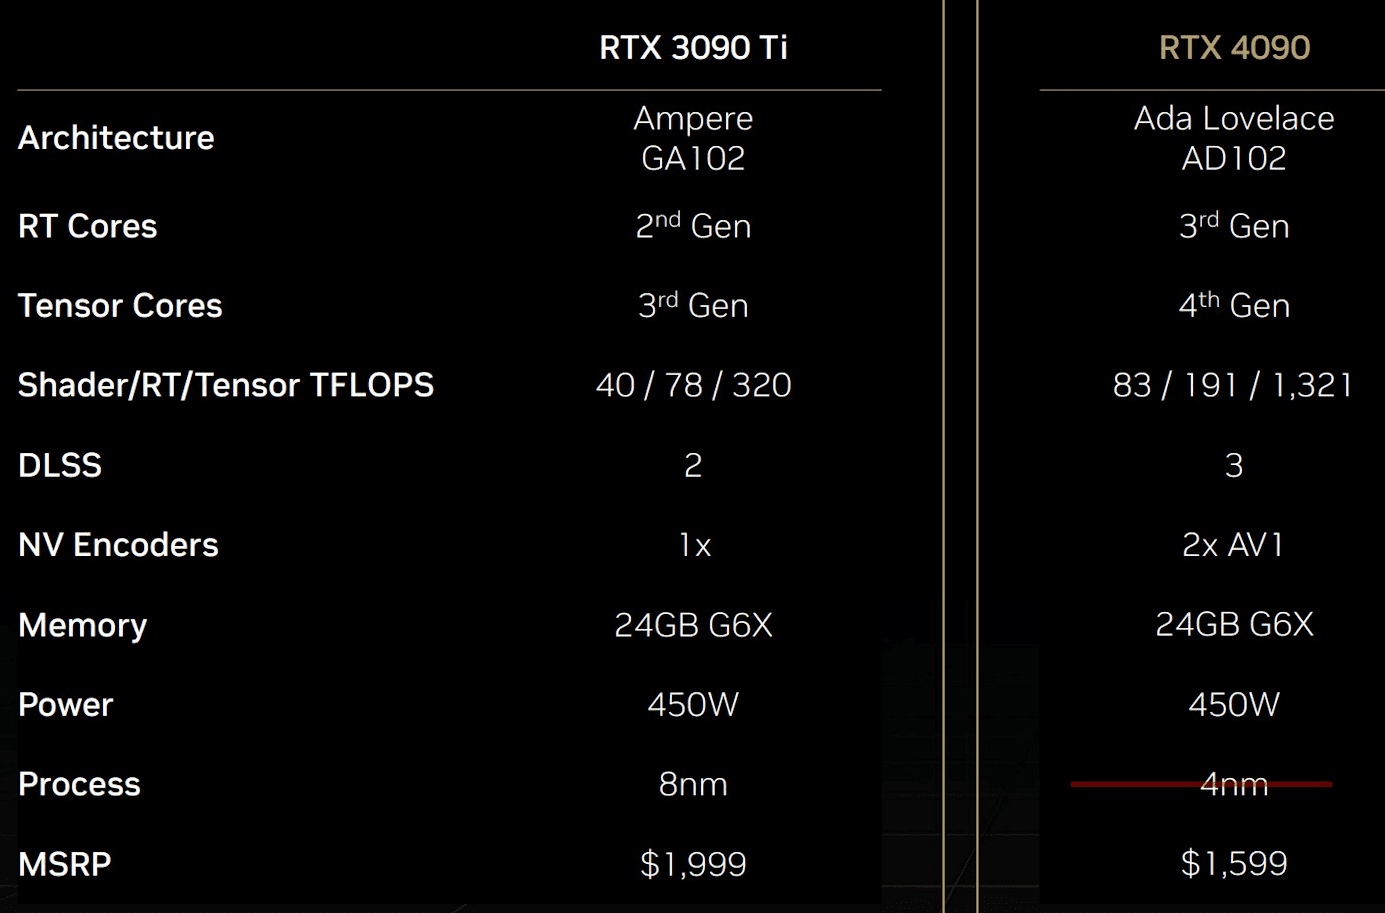Screen dimensions: 1385x913
Task: Click the struck-through 4nm process value
Action: point(1234,784)
